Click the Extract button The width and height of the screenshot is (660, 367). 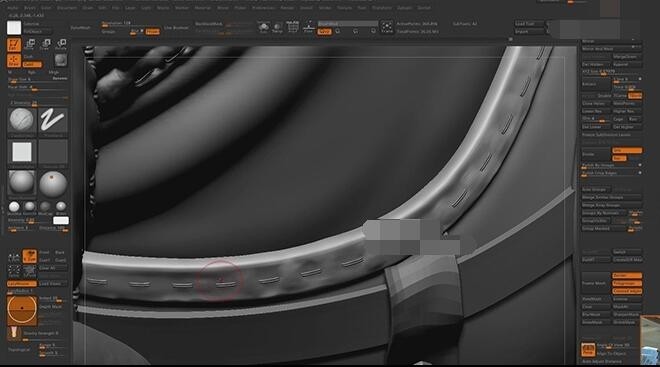coord(595,84)
